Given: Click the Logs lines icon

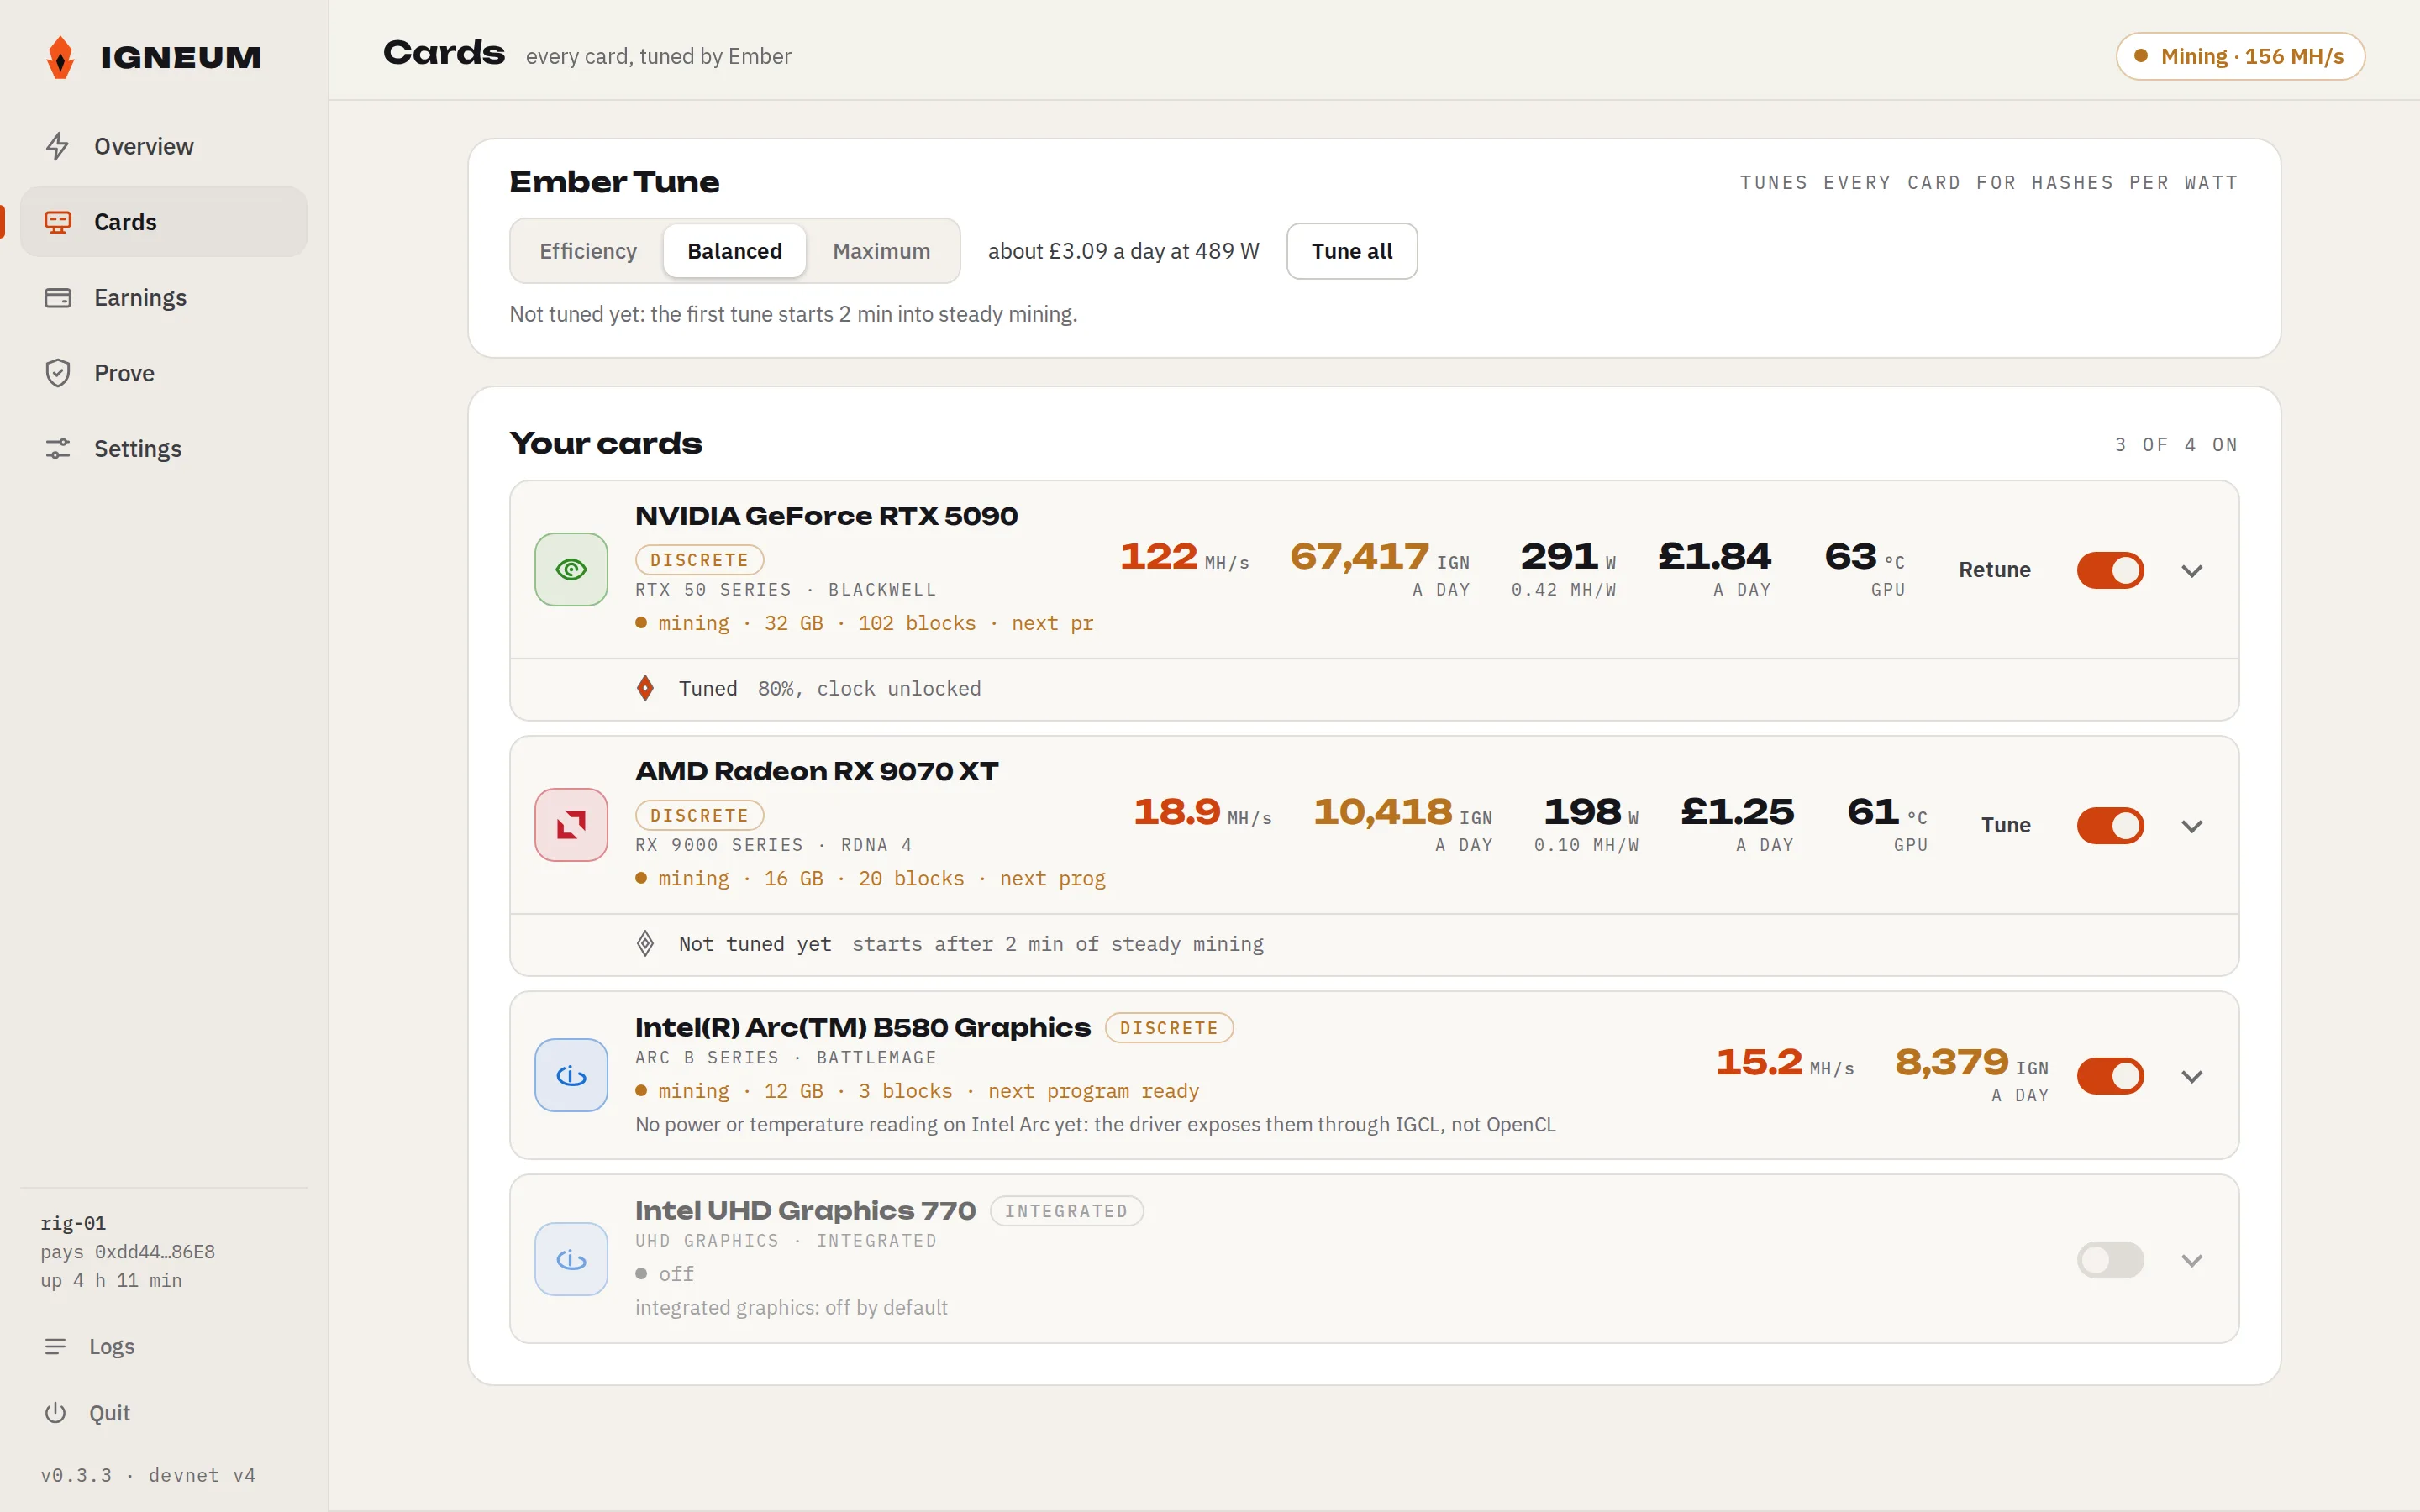Looking at the screenshot, I should (x=56, y=1346).
